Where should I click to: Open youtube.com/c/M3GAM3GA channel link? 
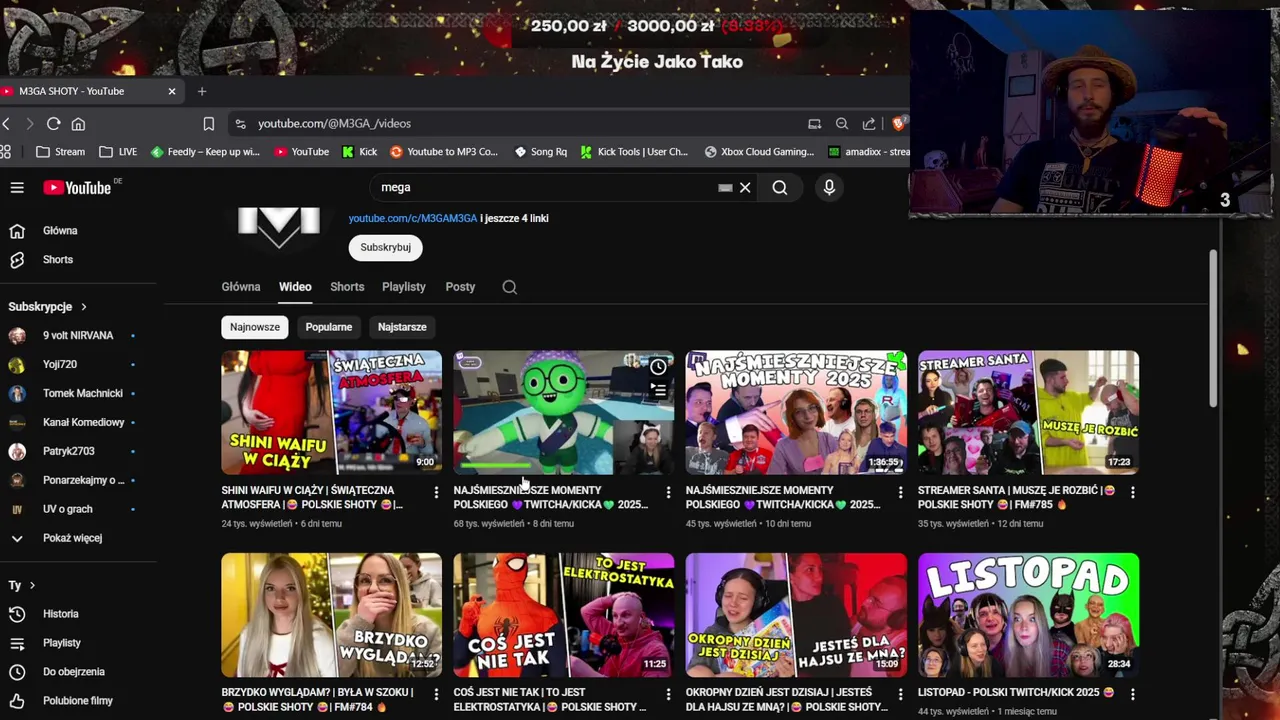413,218
